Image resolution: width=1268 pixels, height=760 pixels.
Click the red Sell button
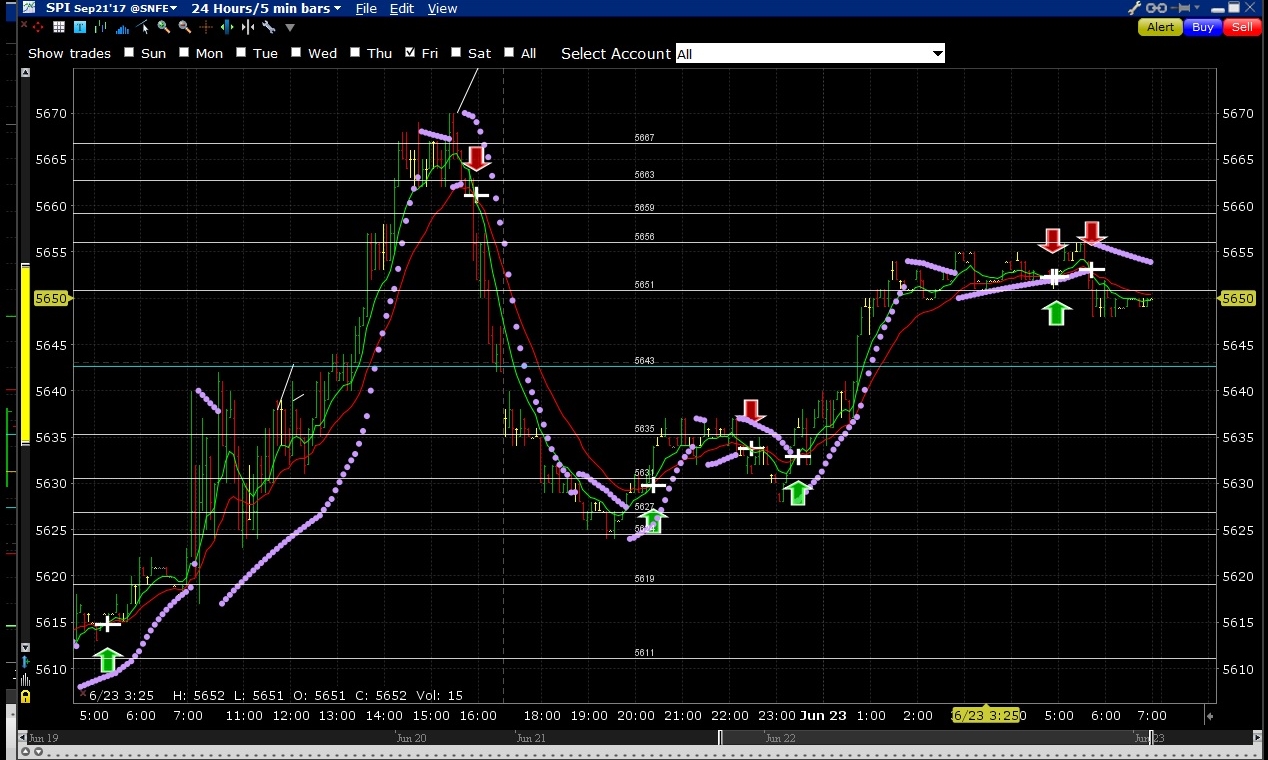pos(1242,27)
